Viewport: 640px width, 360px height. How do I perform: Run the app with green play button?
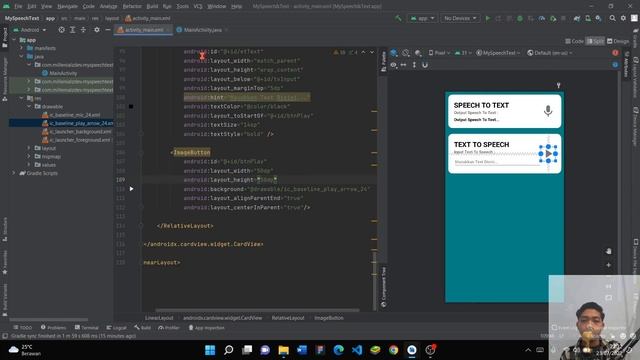click(x=487, y=18)
